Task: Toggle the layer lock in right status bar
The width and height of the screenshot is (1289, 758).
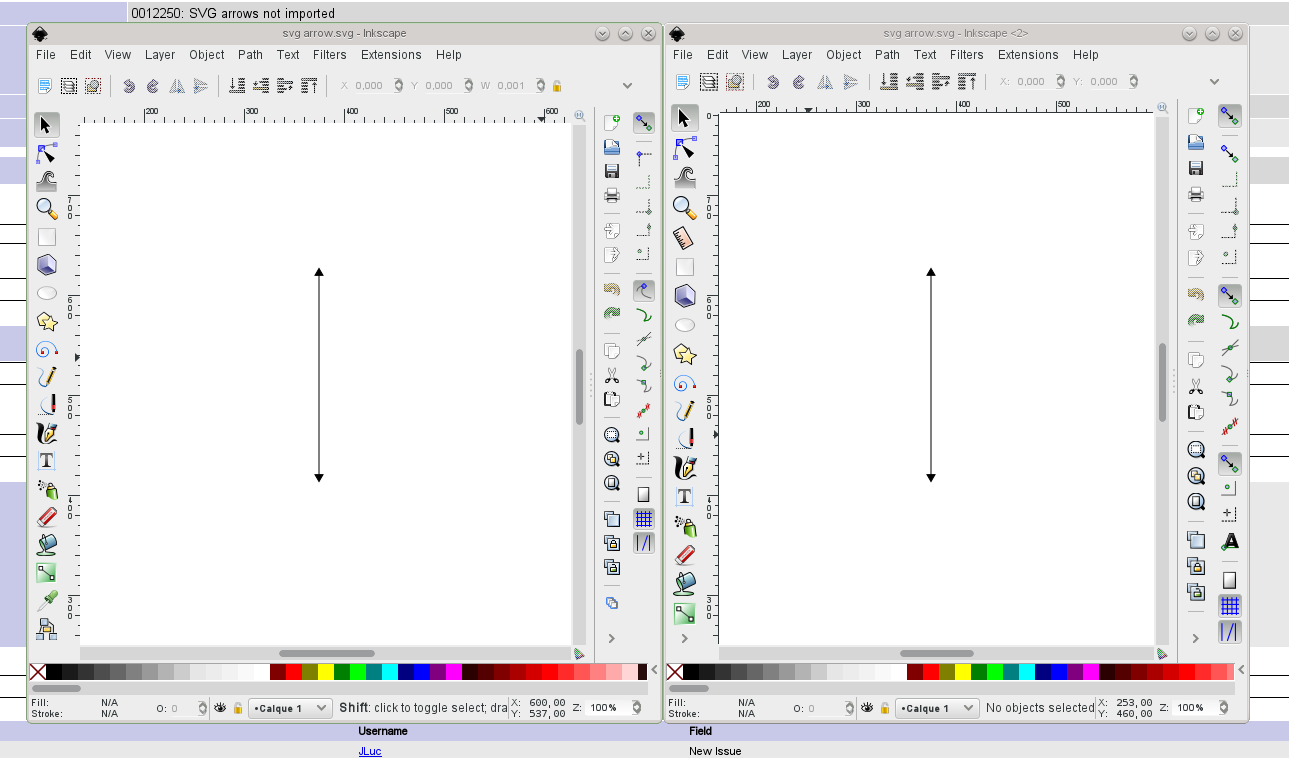Action: (884, 708)
